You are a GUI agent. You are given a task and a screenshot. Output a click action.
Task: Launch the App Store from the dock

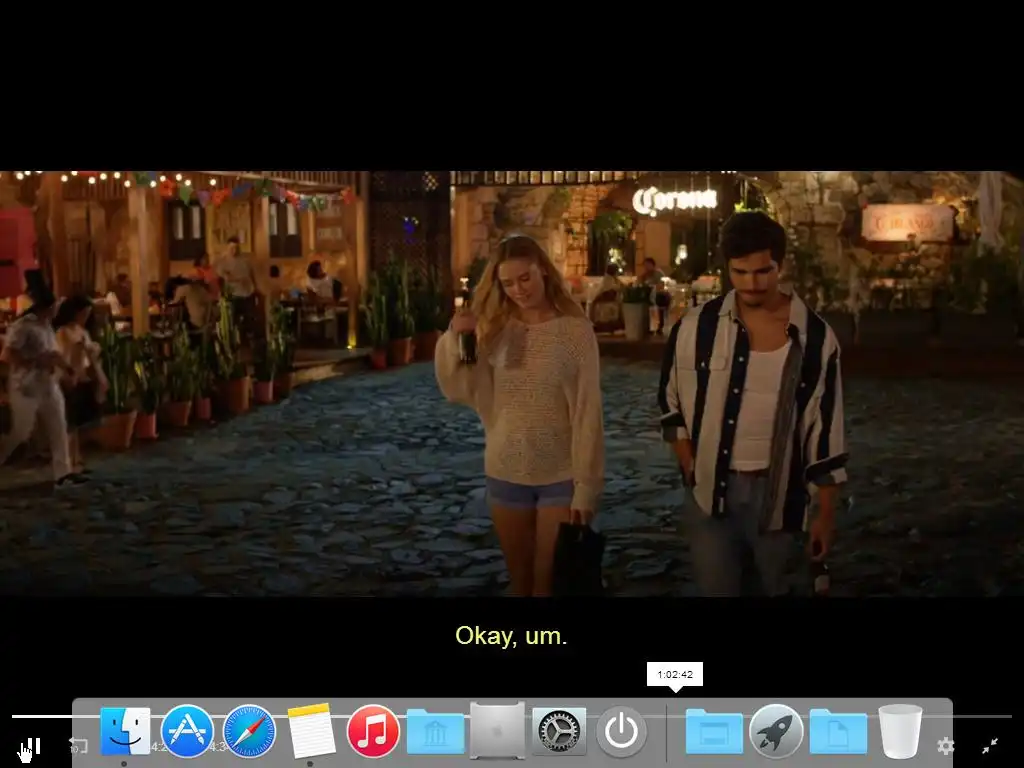pyautogui.click(x=187, y=731)
